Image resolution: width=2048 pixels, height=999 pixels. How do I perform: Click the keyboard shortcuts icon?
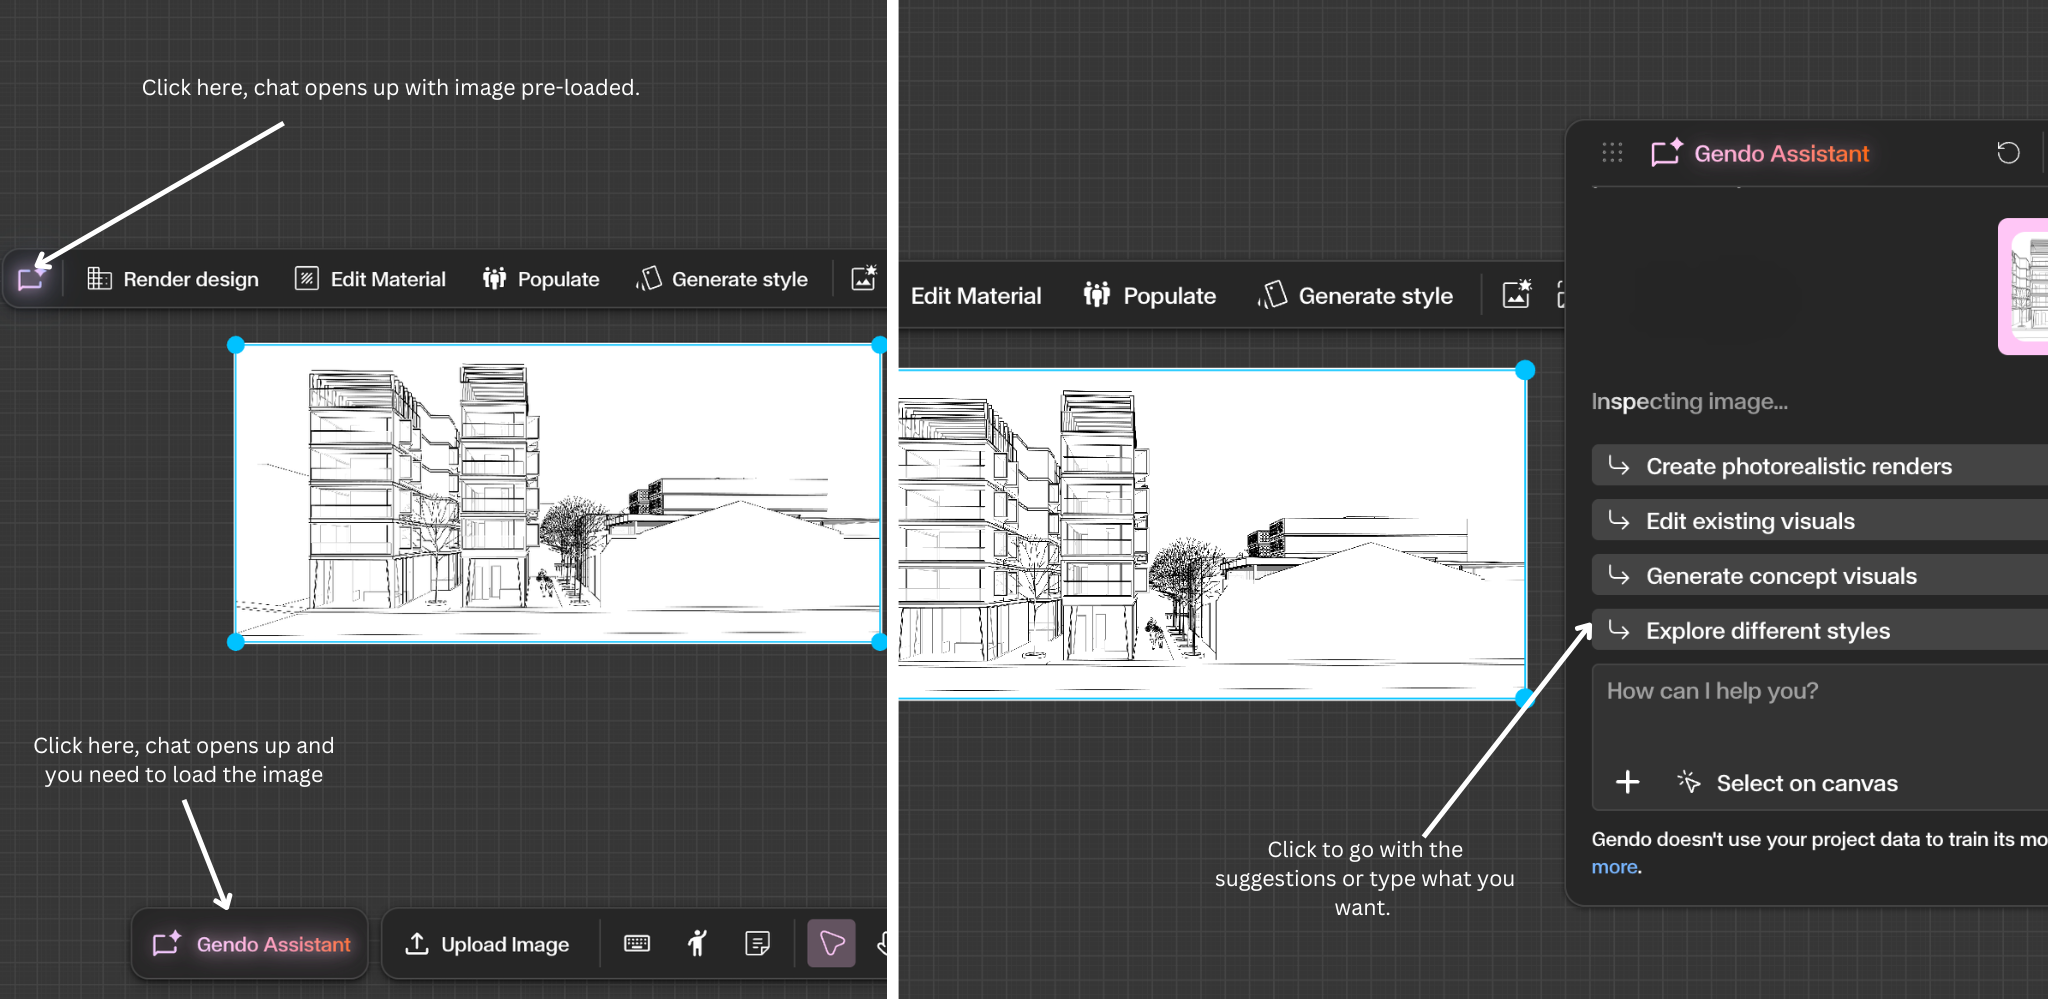click(x=637, y=943)
